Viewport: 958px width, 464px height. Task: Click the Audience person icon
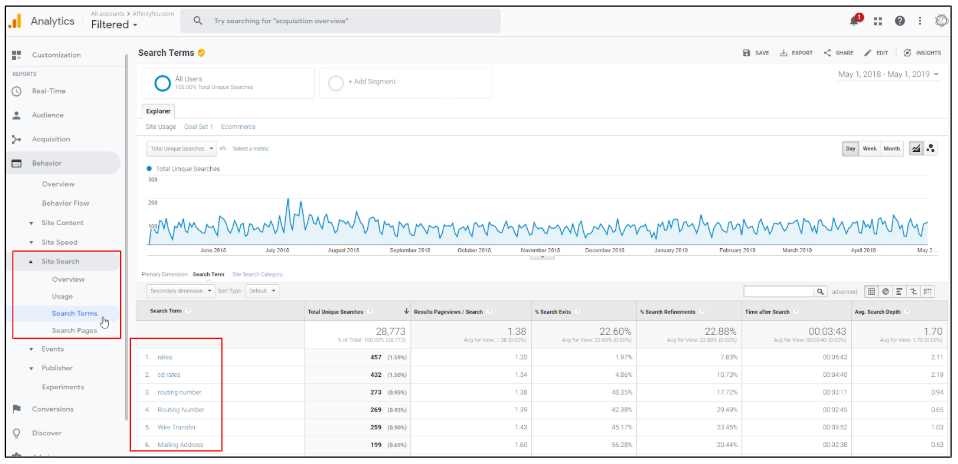click(x=16, y=115)
